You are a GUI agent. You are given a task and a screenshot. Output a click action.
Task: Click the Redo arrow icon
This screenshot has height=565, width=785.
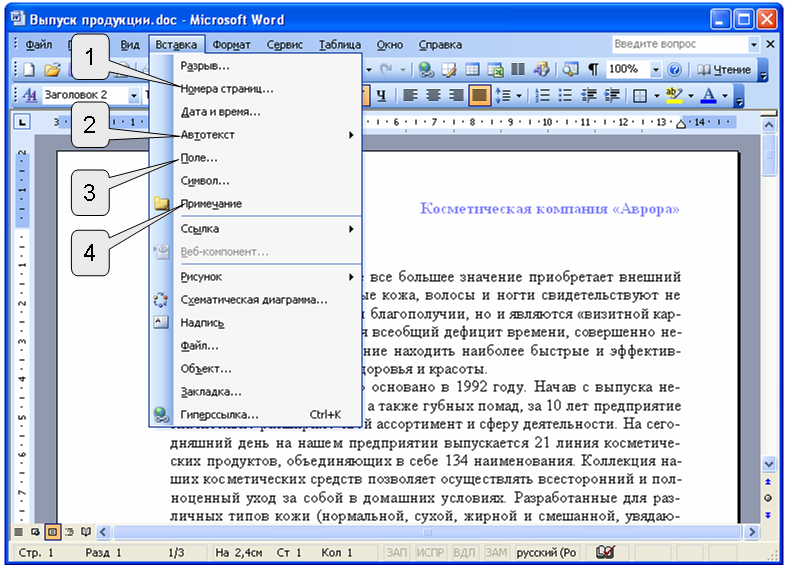(x=386, y=70)
